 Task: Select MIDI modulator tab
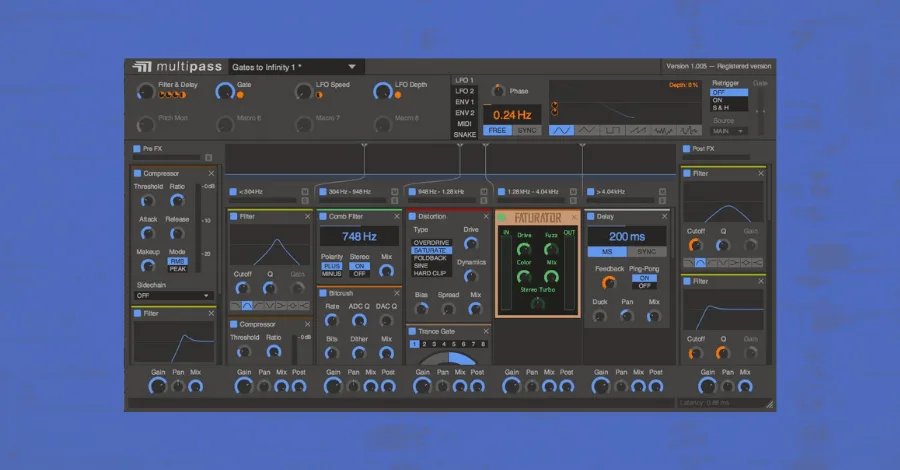(x=464, y=124)
